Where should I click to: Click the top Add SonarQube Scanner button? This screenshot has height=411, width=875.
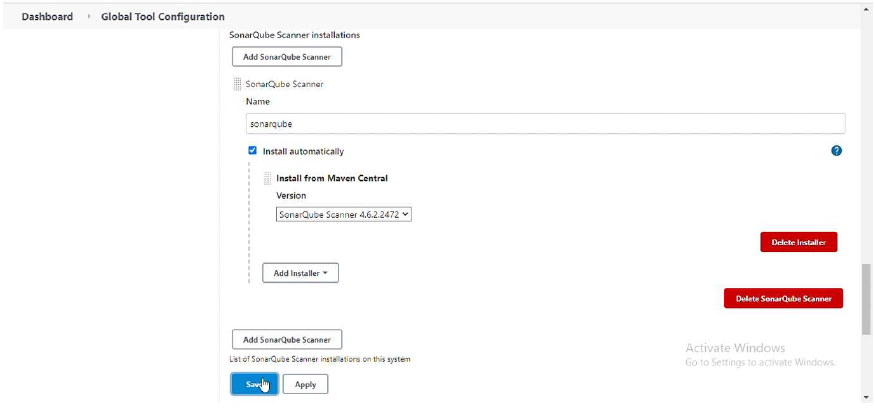tap(287, 57)
